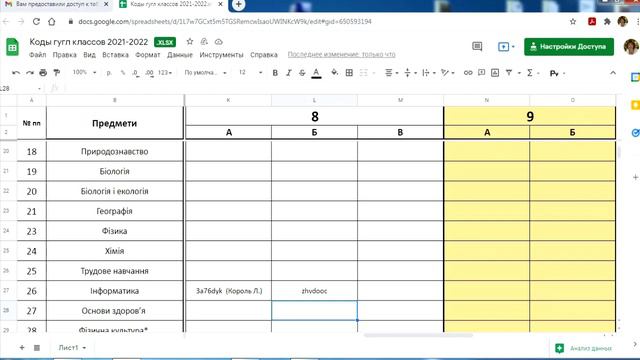The image size is (640, 360).
Task: Collapse the menus with the up chevron
Action: tap(613, 73)
